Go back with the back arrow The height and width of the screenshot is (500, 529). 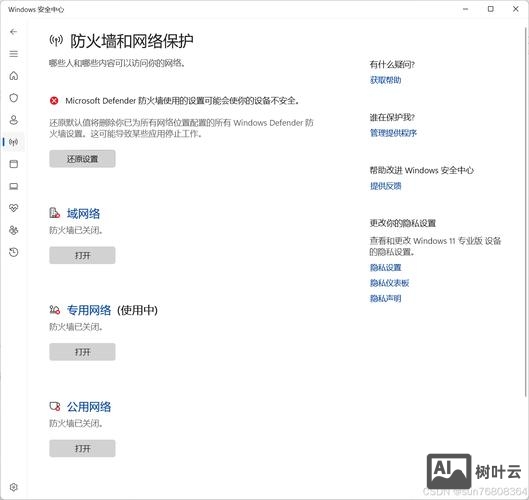click(x=13, y=32)
